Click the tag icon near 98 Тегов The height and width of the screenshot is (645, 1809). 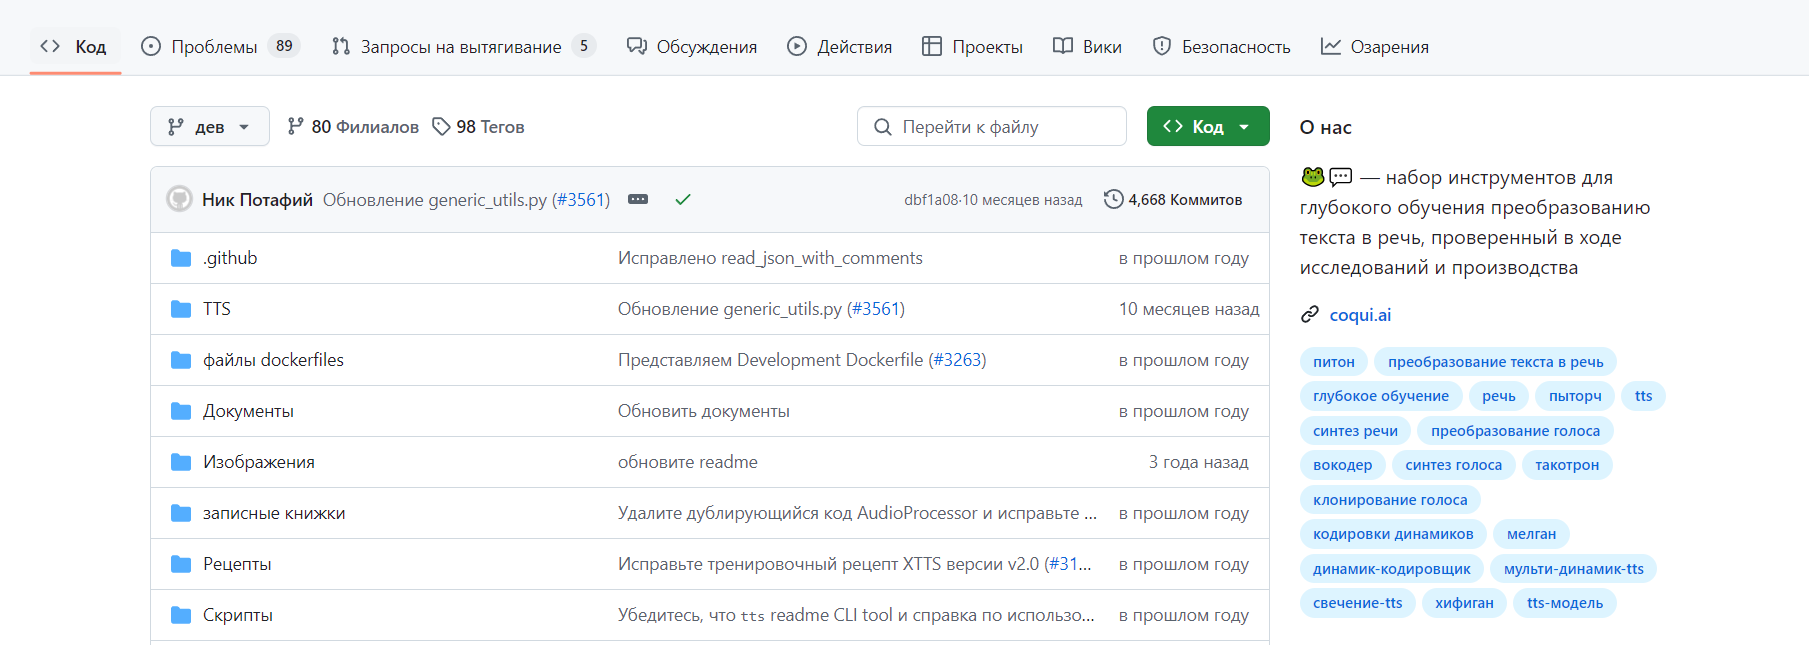pos(441,126)
